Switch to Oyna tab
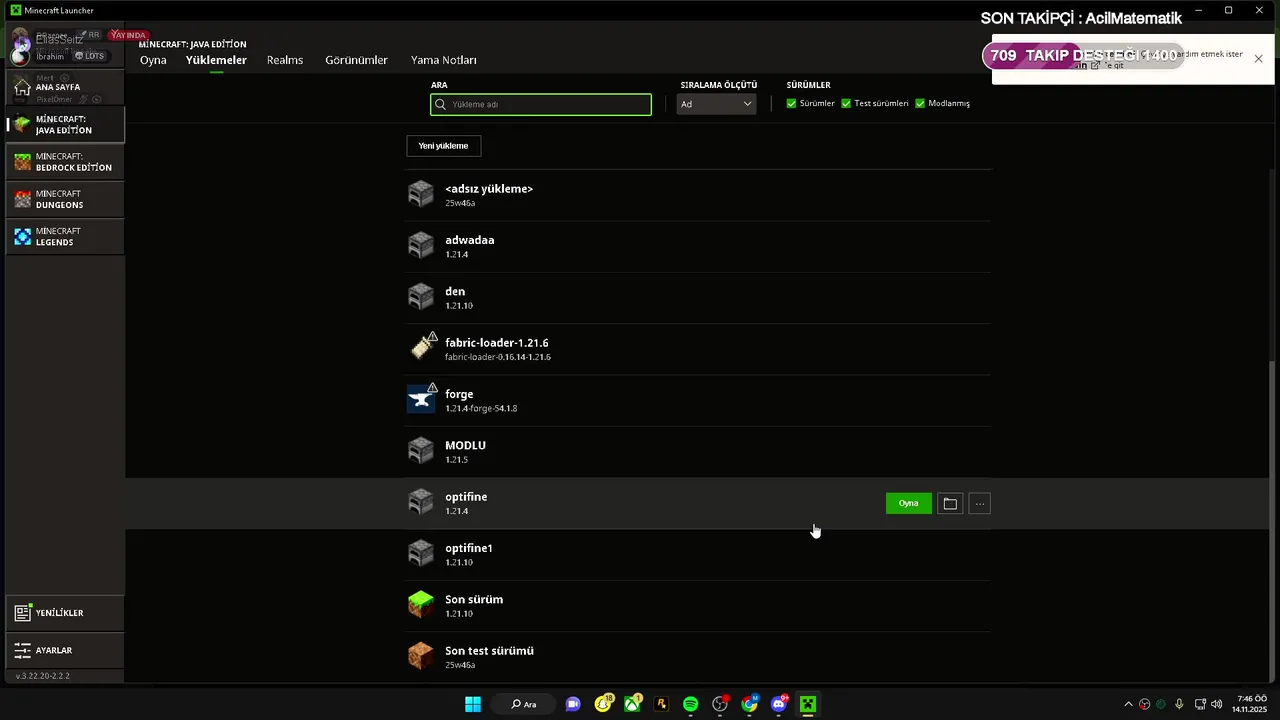The width and height of the screenshot is (1280, 720). 153,60
